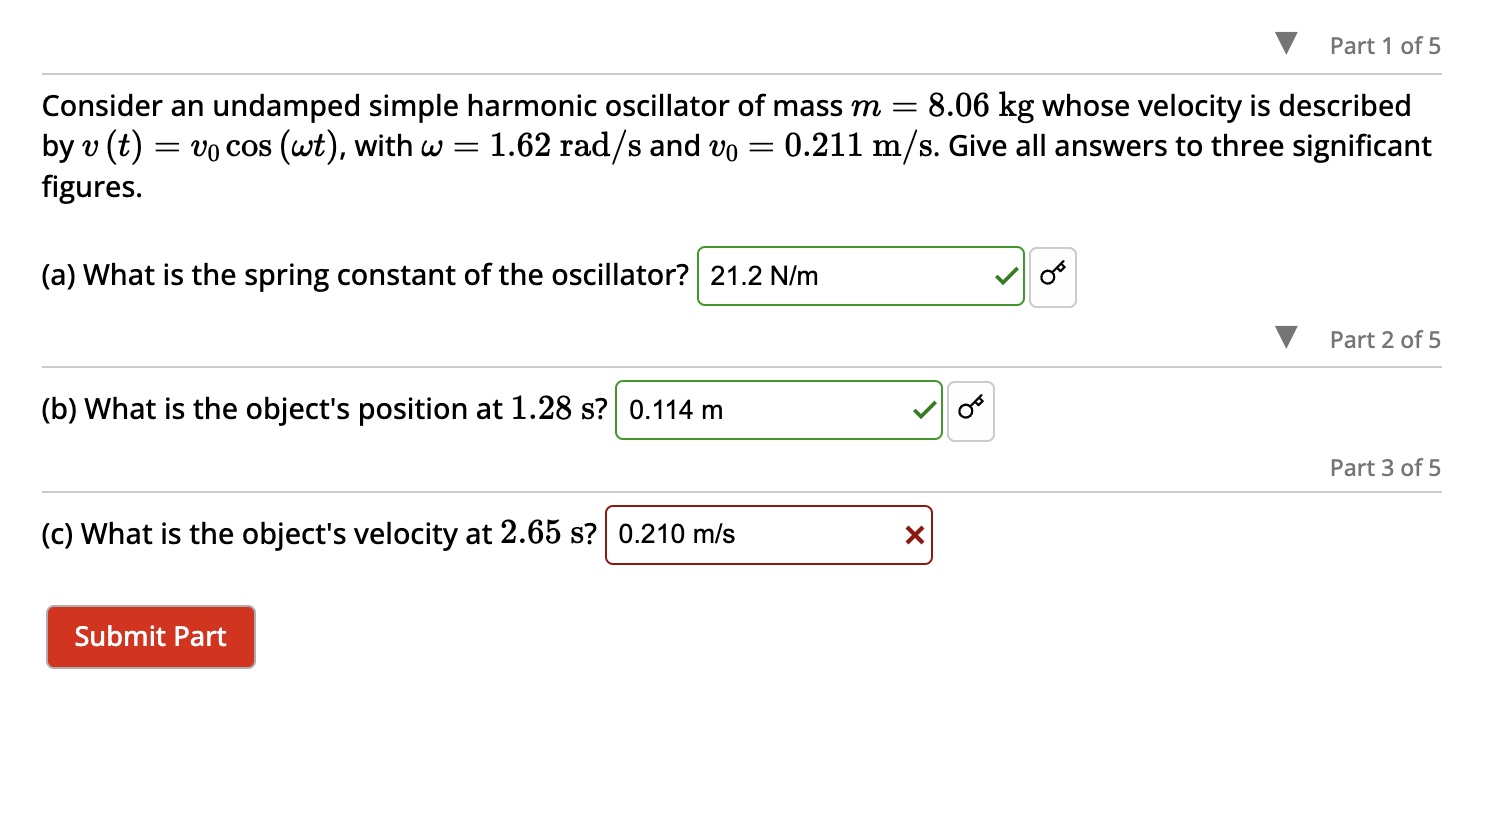The width and height of the screenshot is (1505, 822).
Task: Click the green checkmark on the position answer
Action: pos(923,410)
